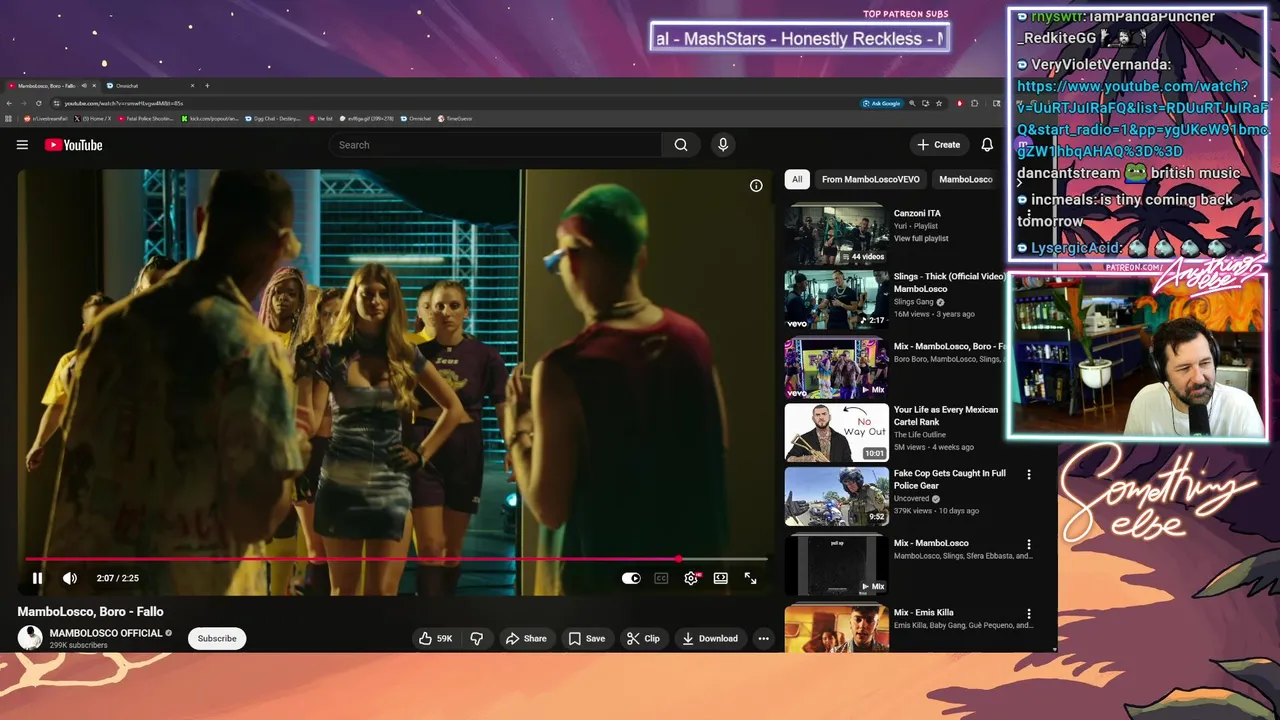Screen dimensions: 1280x720
Task: Save the video to a playlist
Action: (x=587, y=638)
